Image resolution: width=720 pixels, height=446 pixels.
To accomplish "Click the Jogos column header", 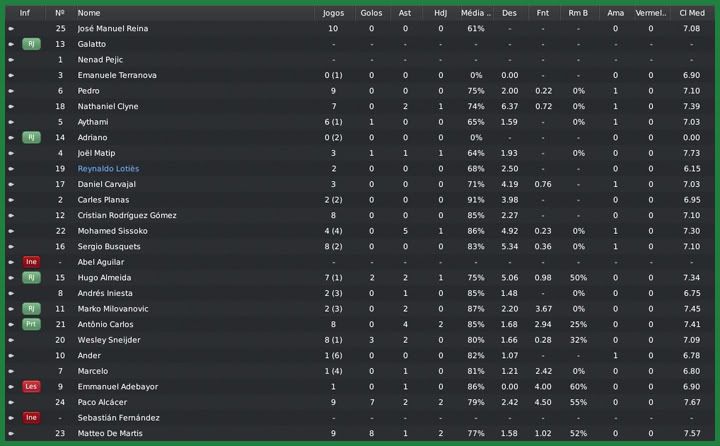I will pyautogui.click(x=333, y=13).
